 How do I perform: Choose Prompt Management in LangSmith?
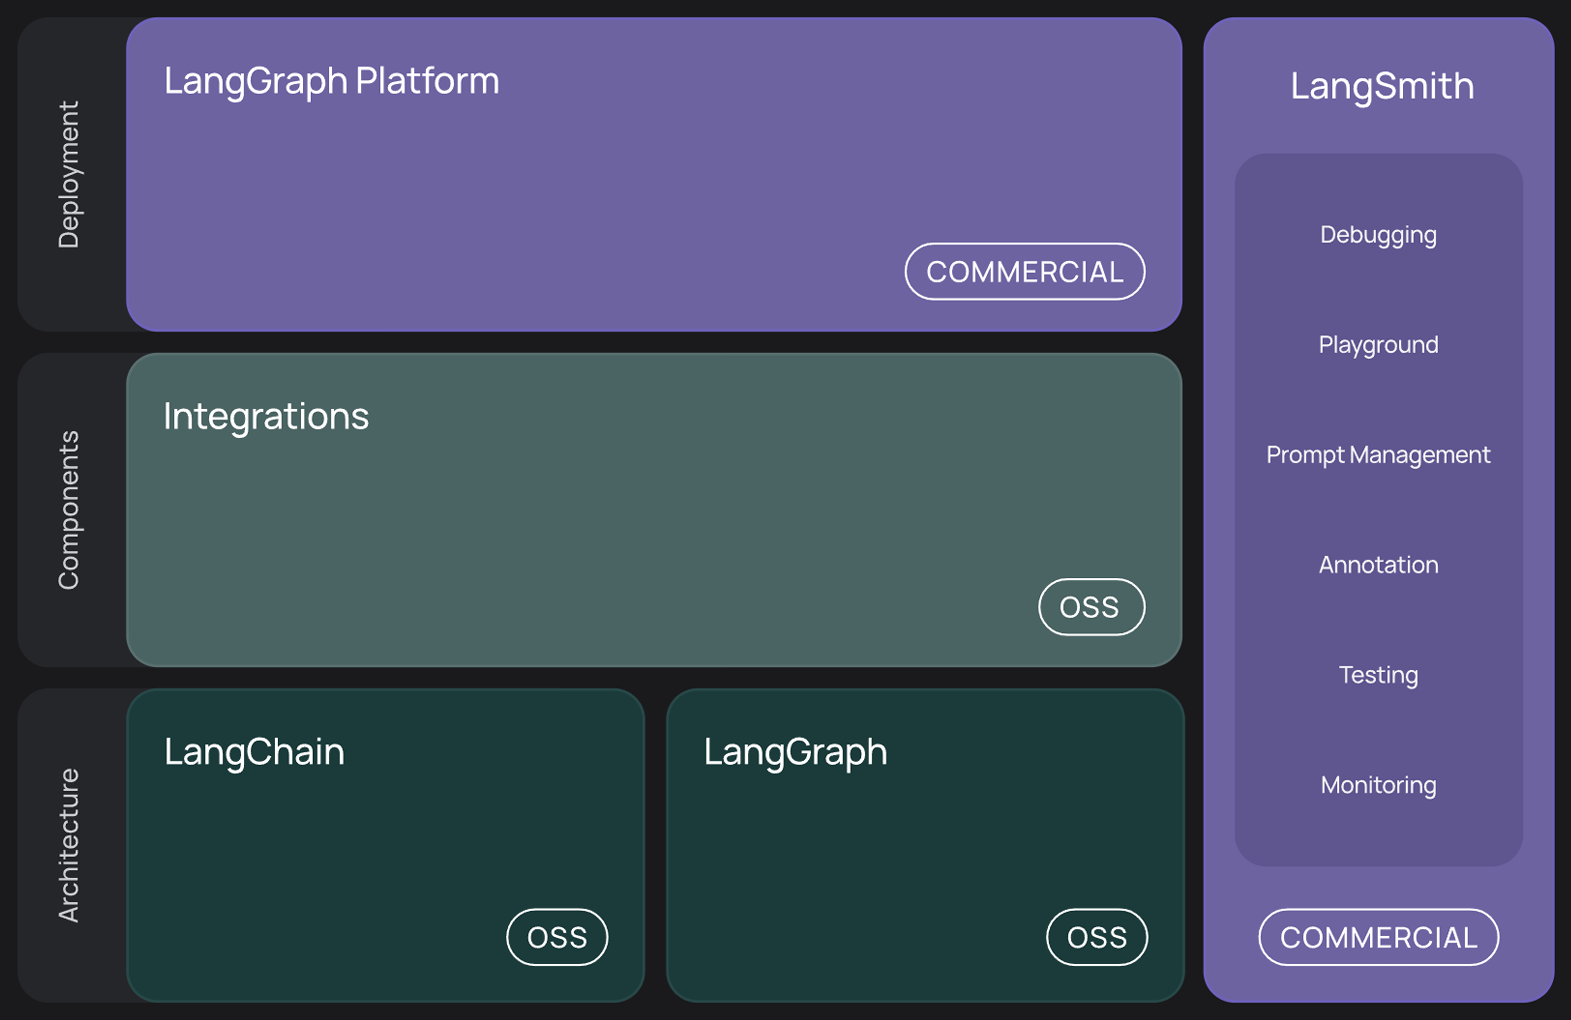pos(1378,455)
